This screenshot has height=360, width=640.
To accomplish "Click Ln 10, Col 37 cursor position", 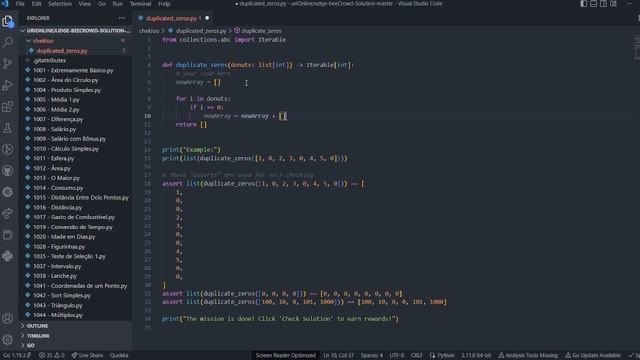I will [x=338, y=356].
